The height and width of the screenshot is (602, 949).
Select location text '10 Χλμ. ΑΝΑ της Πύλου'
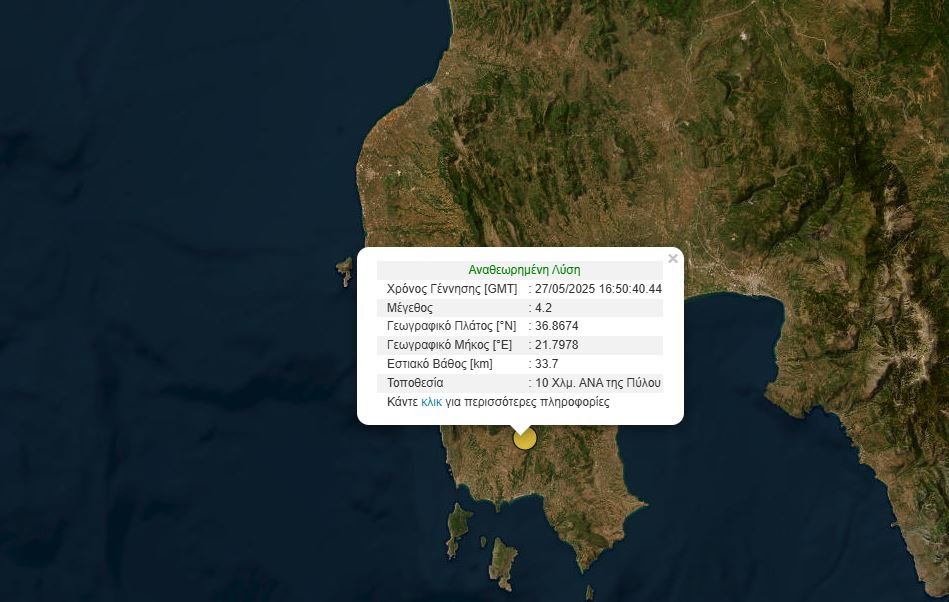[598, 382]
